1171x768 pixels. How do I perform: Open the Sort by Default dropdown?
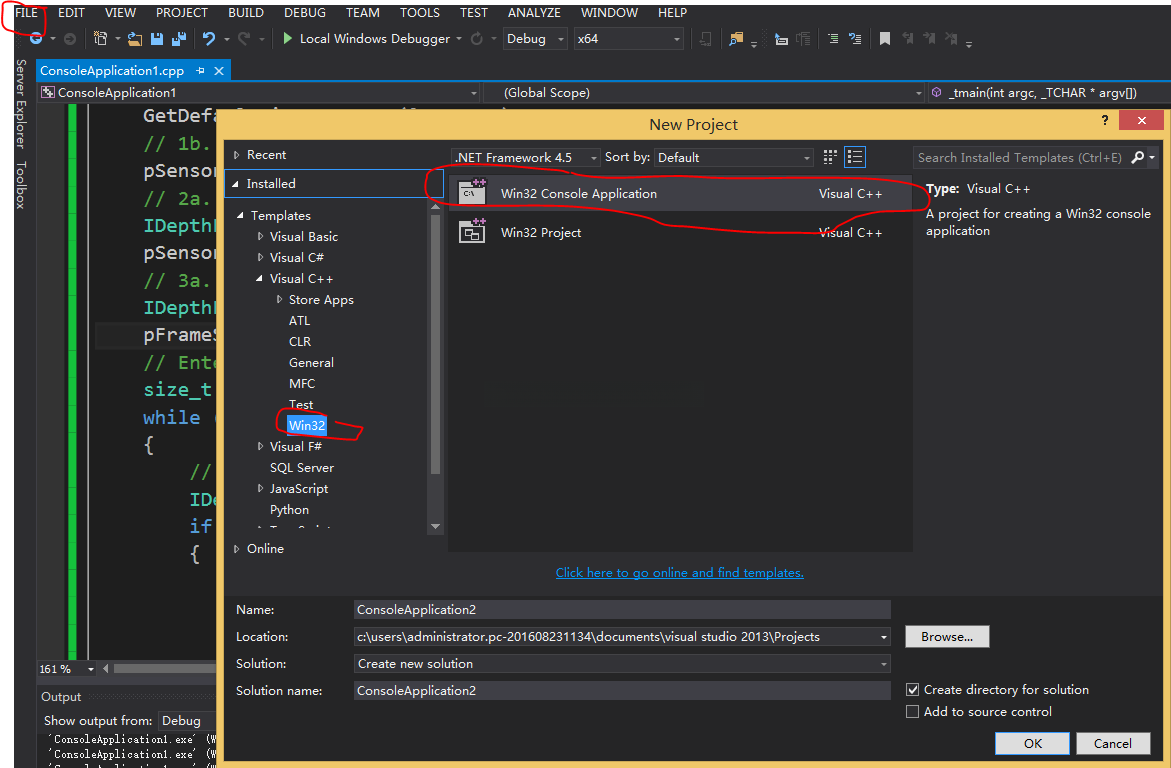734,157
